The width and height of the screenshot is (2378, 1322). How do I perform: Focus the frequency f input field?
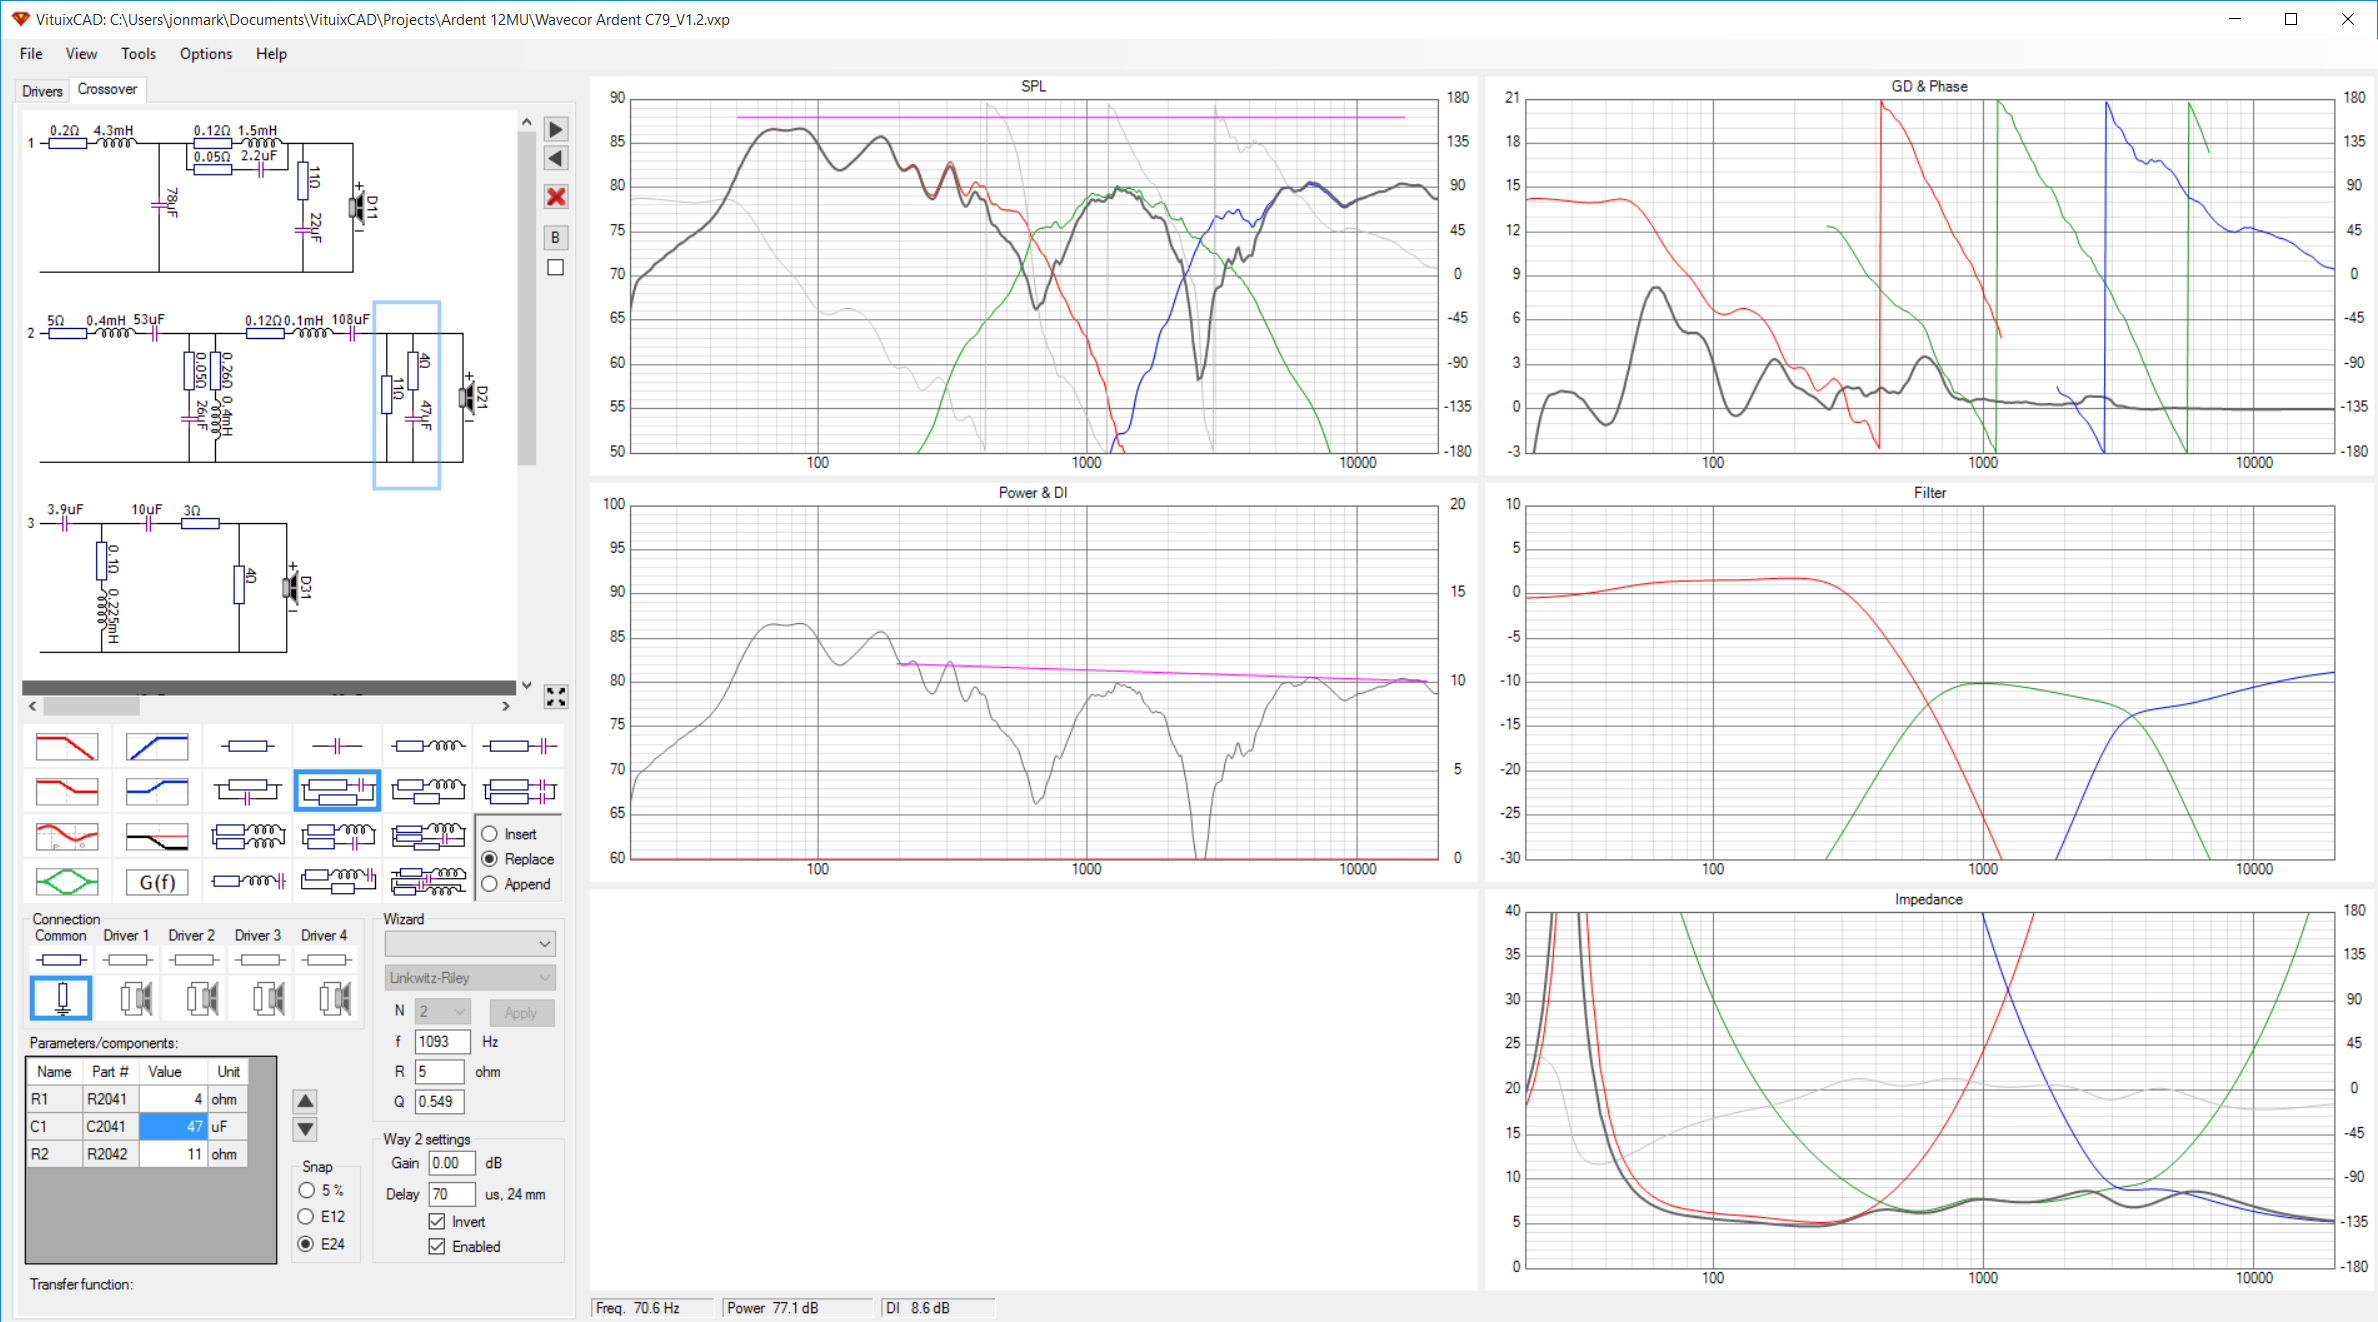[442, 1042]
